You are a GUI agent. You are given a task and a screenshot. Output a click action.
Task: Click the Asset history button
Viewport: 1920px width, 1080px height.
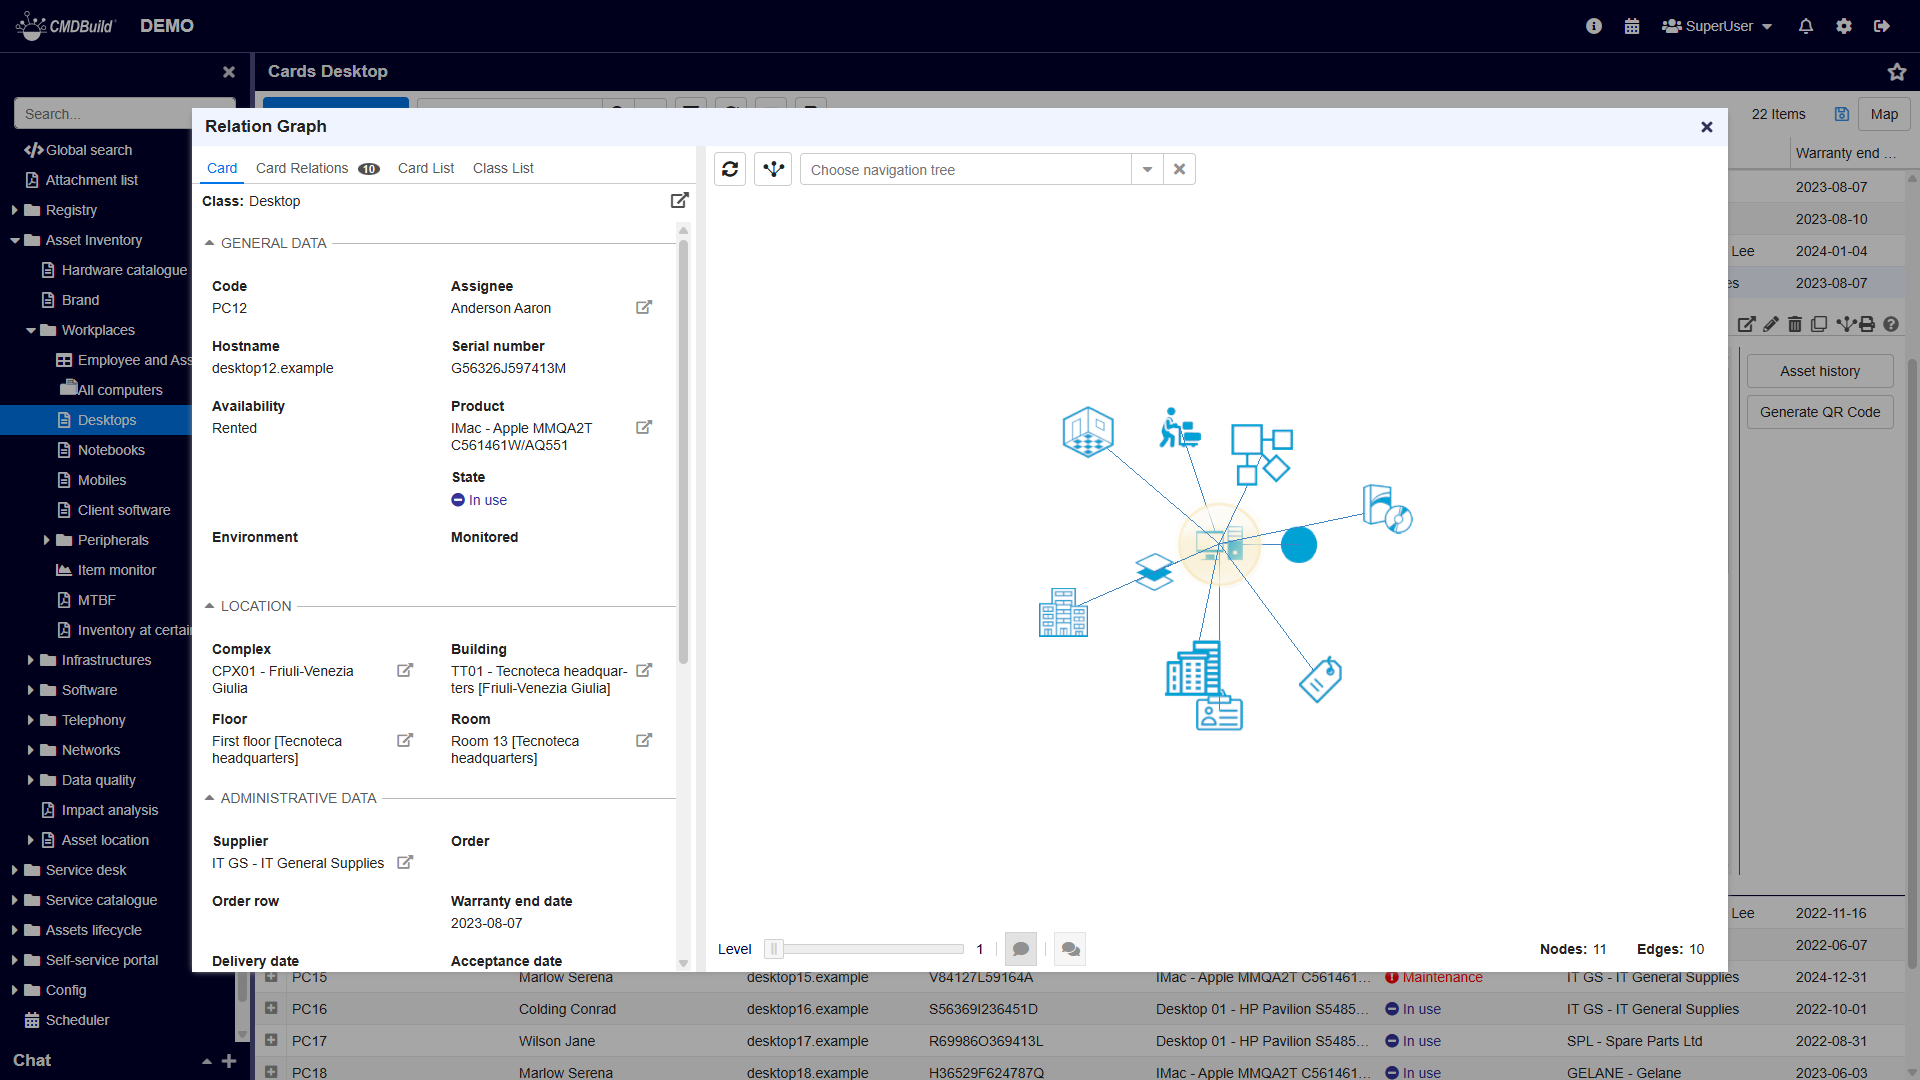point(1819,371)
